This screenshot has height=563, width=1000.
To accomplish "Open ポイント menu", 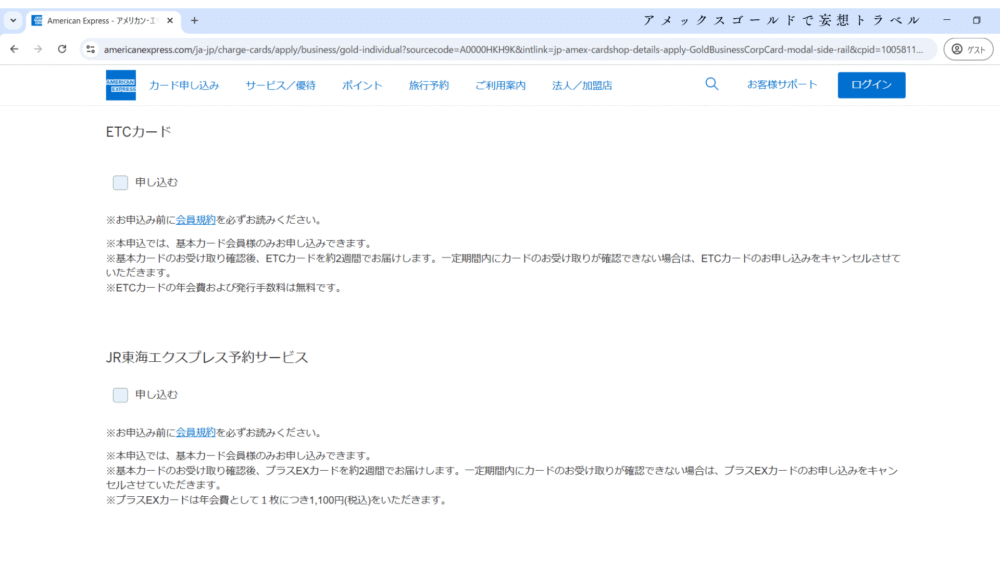I will [362, 85].
